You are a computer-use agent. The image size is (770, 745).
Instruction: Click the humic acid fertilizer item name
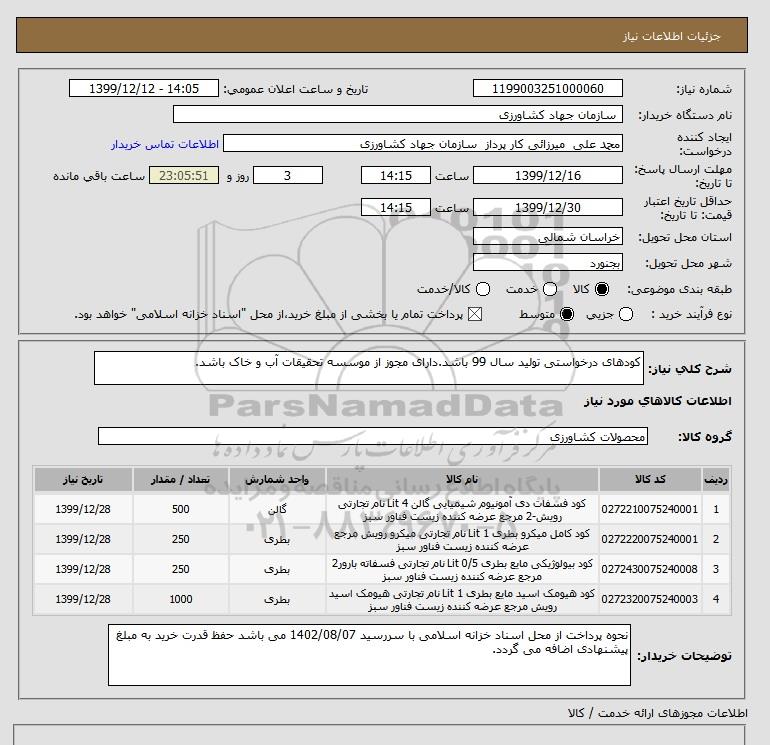[x=462, y=600]
